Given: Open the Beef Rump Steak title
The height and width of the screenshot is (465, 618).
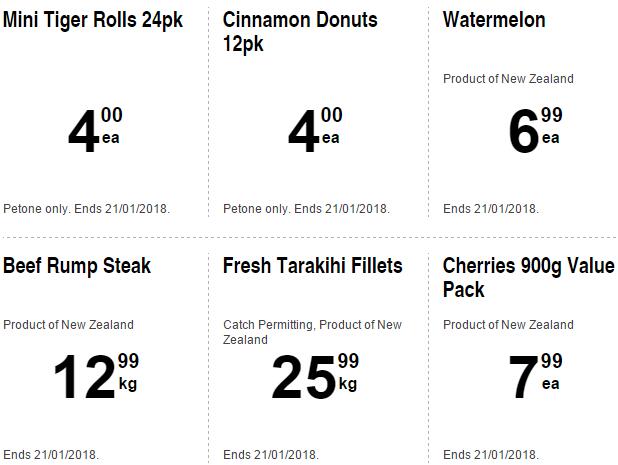Looking at the screenshot, I should coord(77,266).
